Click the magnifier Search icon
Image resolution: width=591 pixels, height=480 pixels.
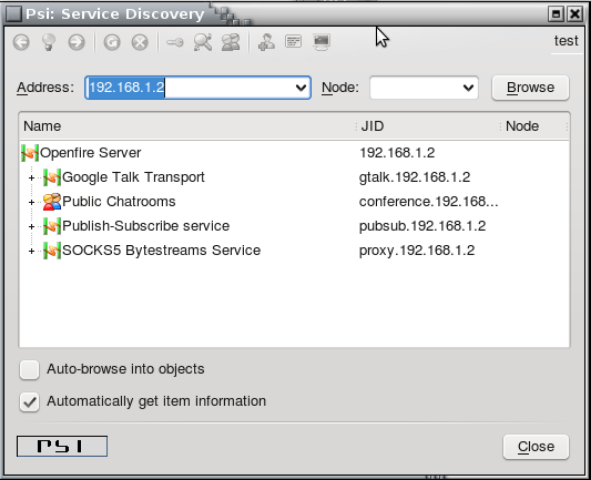pos(203,42)
